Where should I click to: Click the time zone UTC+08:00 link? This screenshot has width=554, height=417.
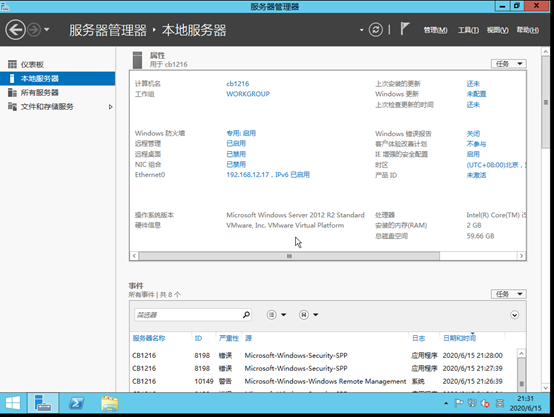tap(496, 165)
